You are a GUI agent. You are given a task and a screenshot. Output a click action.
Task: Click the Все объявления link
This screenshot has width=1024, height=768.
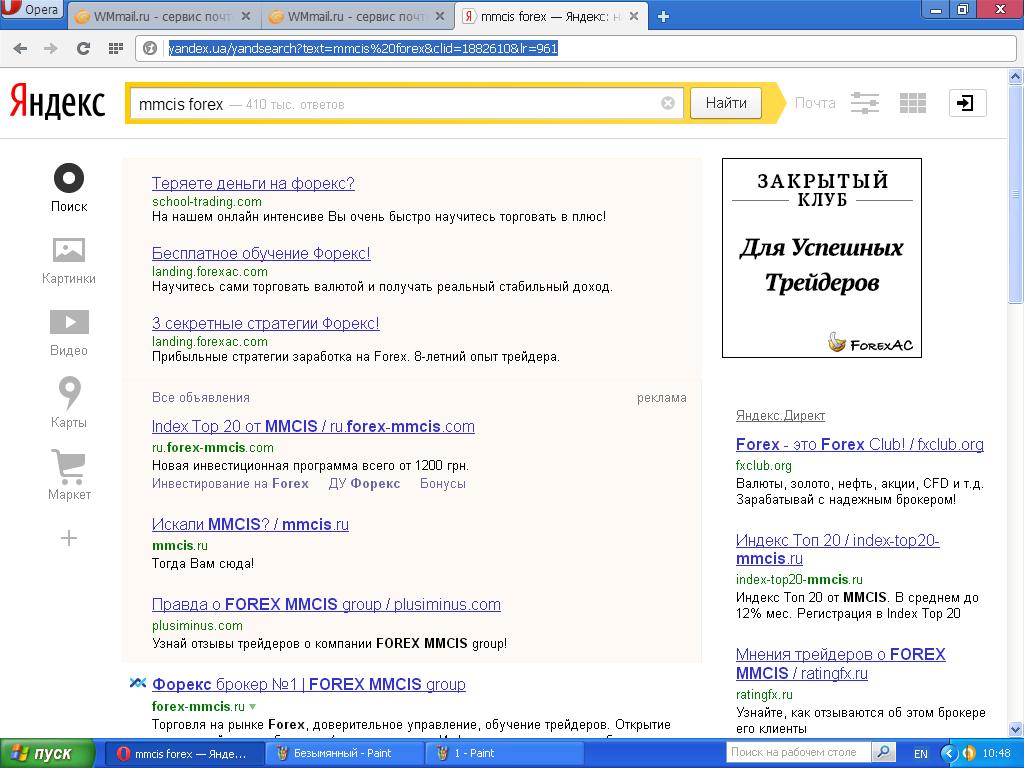[200, 398]
